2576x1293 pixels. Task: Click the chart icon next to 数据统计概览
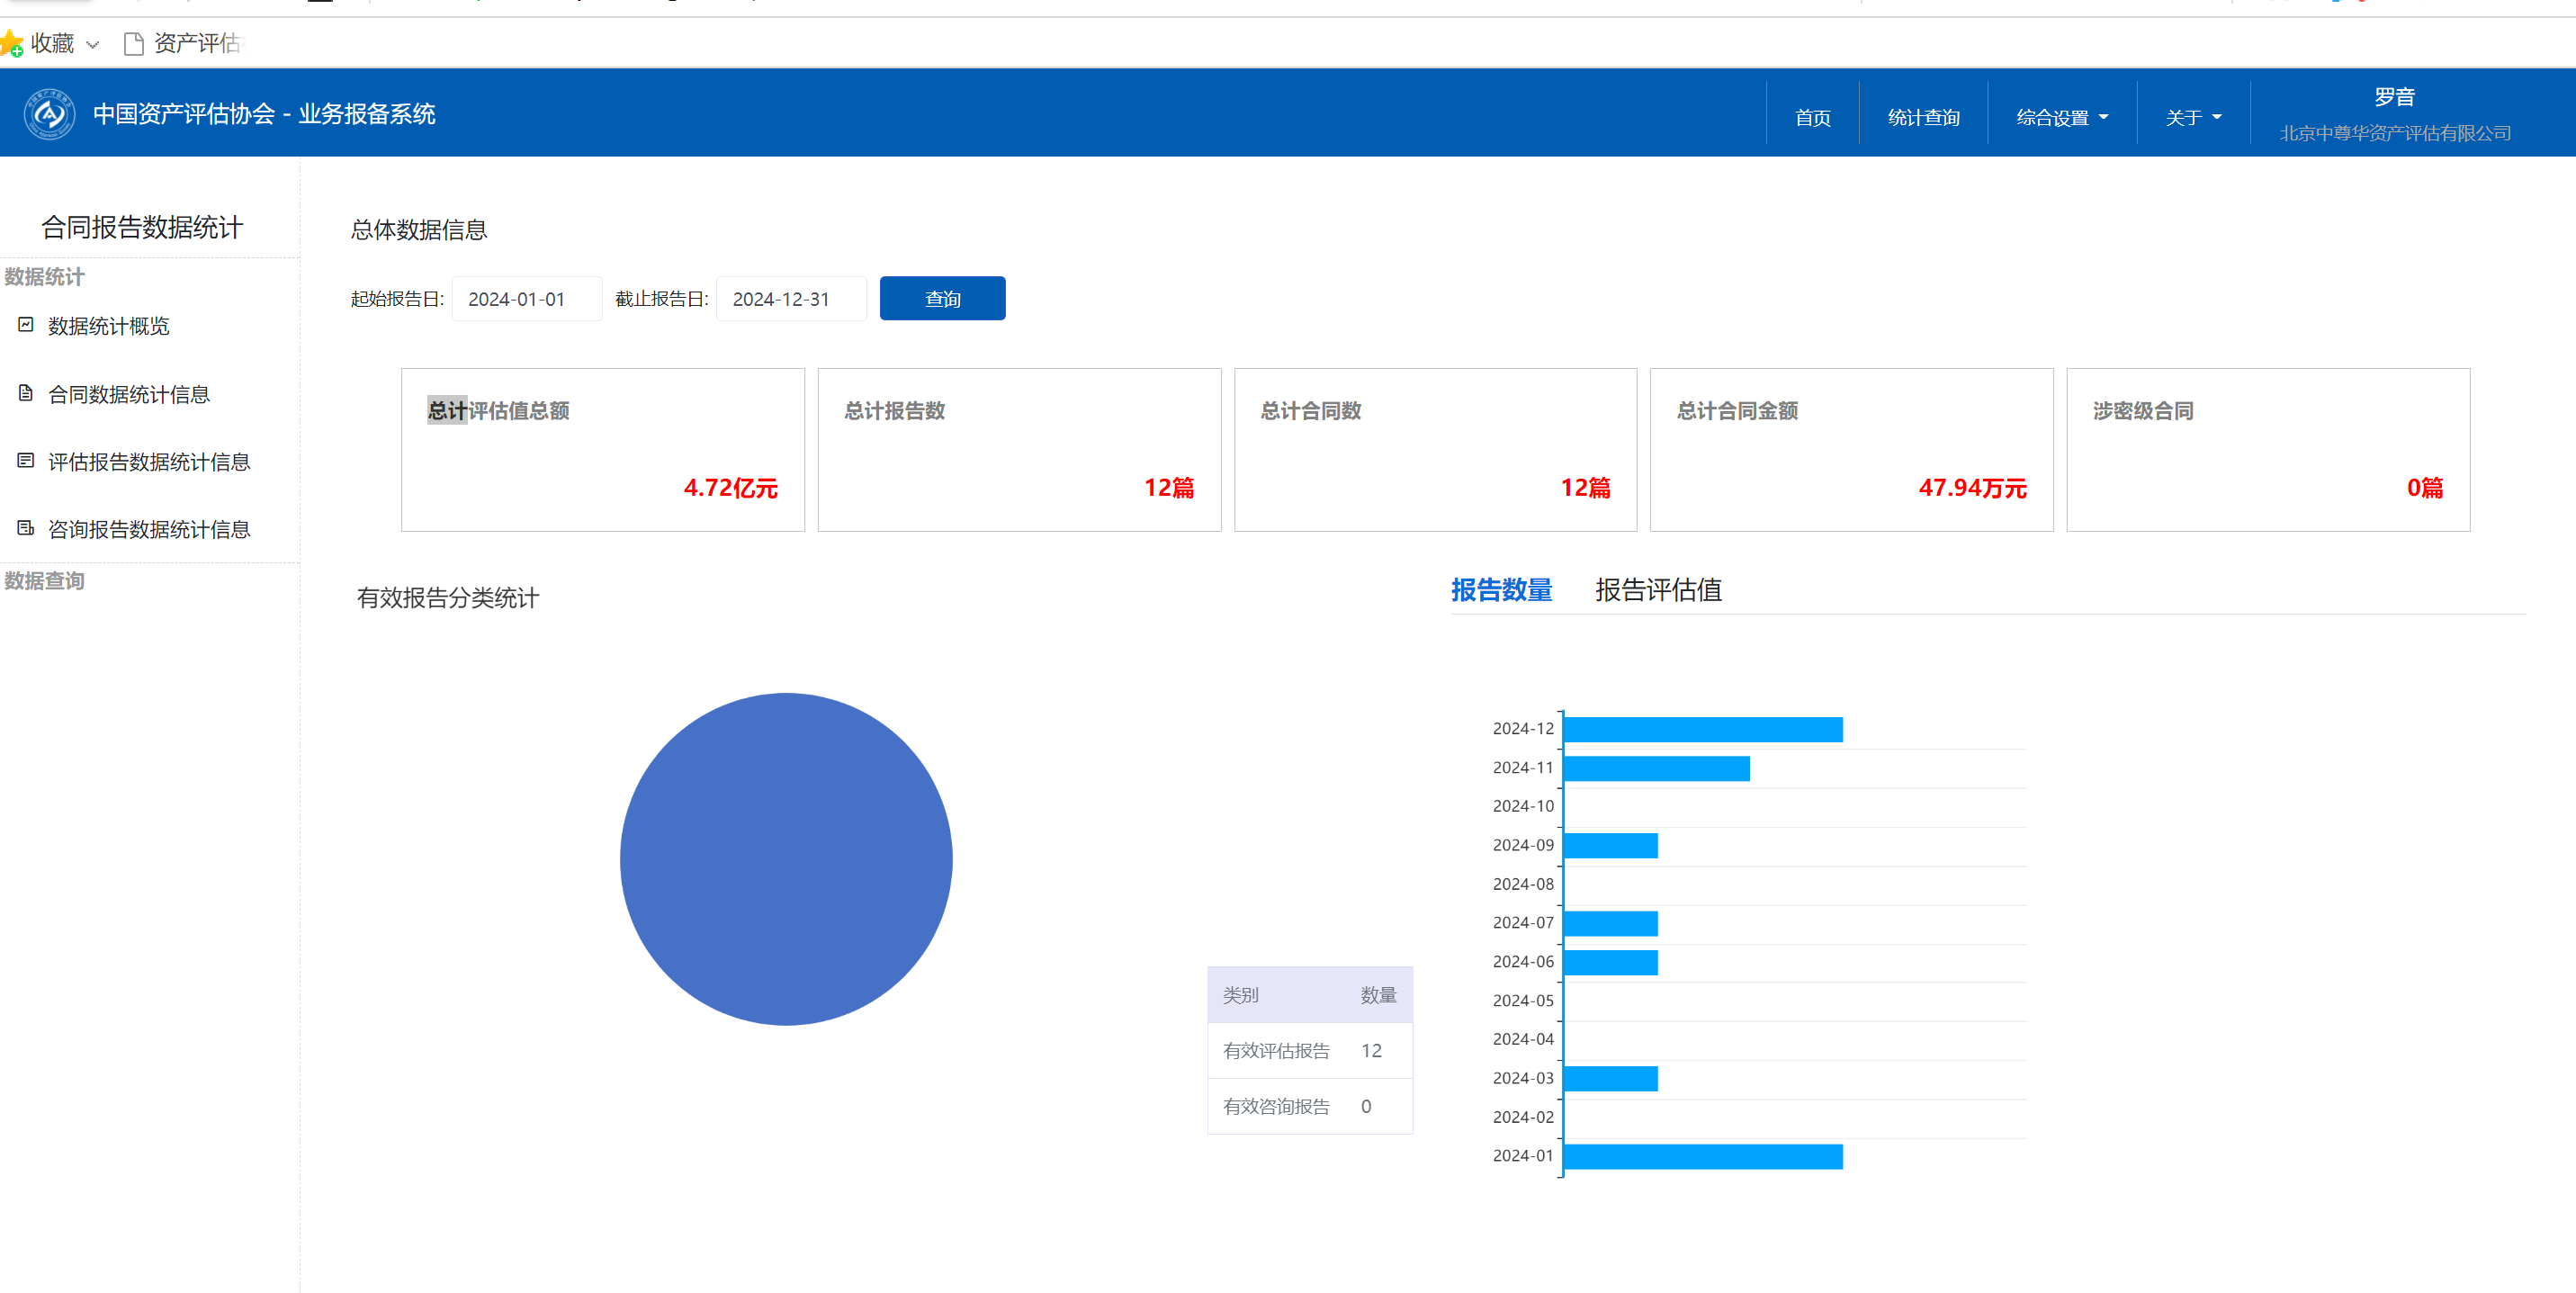click(x=26, y=325)
